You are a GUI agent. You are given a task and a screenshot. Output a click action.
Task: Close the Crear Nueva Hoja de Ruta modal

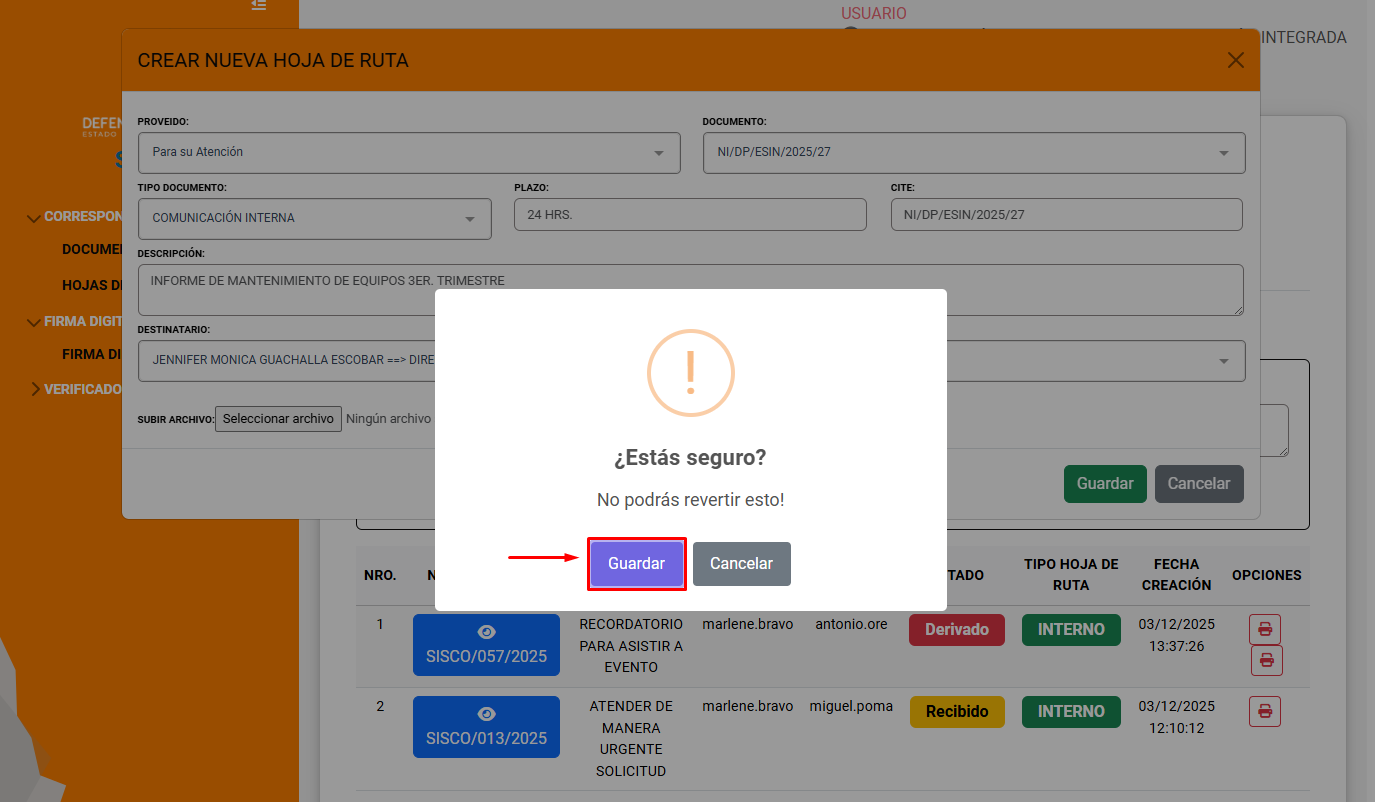(x=1236, y=60)
